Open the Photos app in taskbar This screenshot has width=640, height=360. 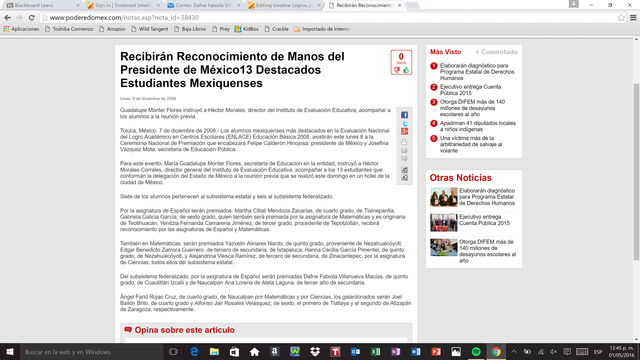click(456, 352)
